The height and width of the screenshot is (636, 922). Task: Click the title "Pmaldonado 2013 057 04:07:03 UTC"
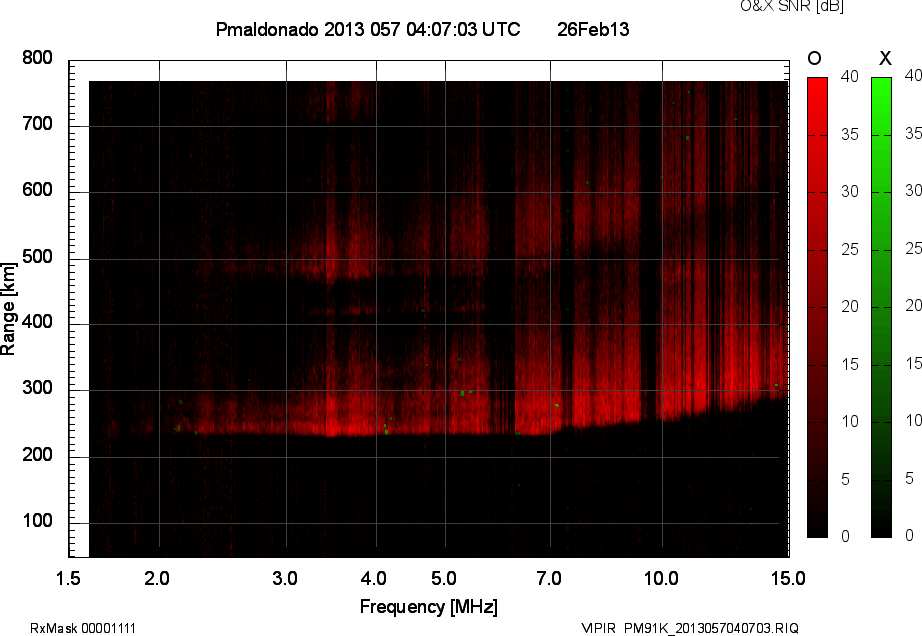click(368, 29)
